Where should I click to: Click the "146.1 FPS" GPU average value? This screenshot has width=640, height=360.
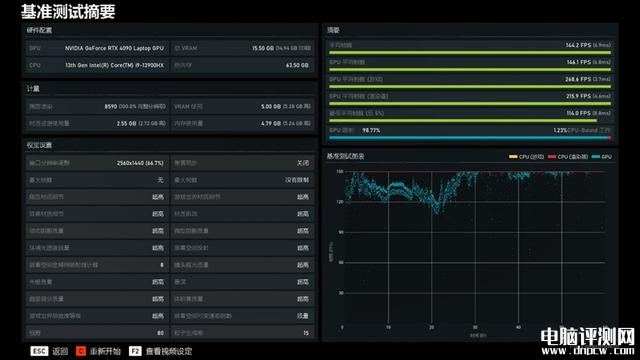coord(578,62)
